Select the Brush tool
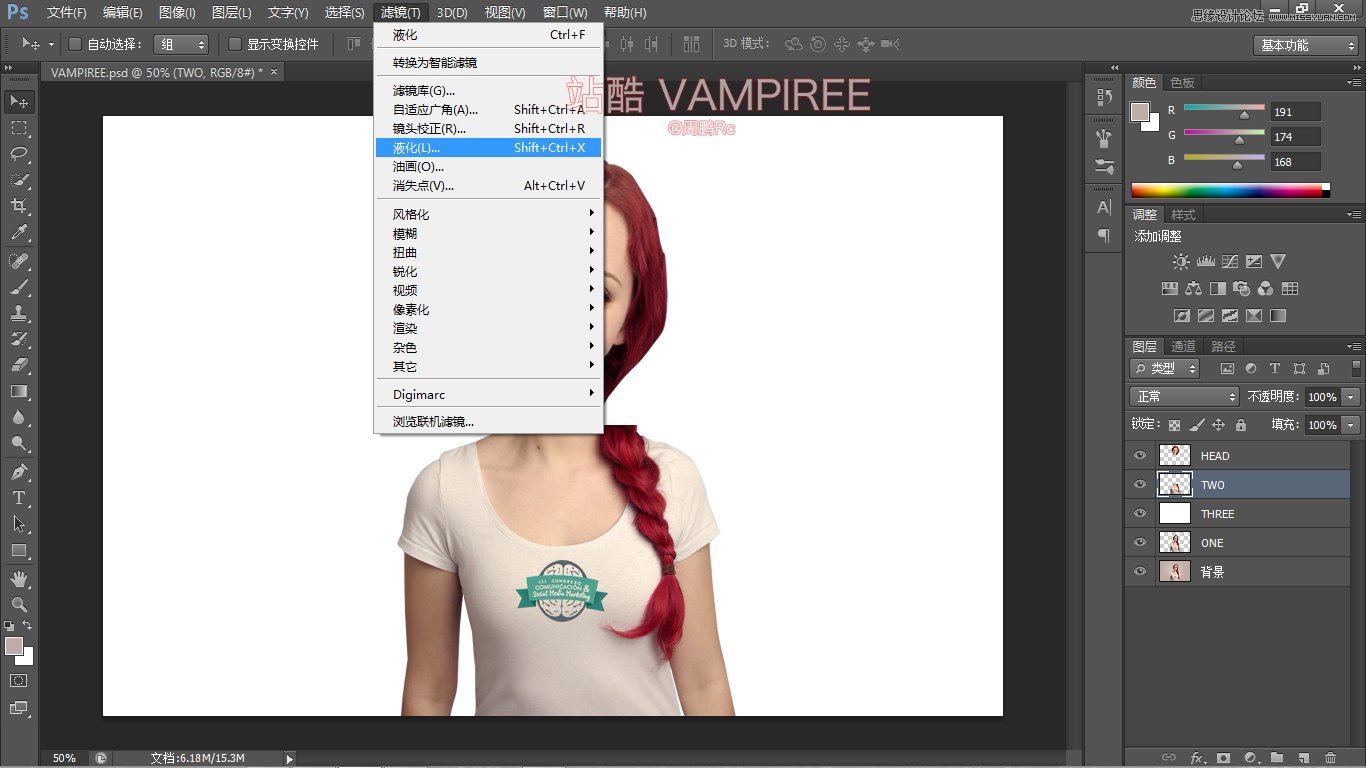This screenshot has height=768, width=1366. click(19, 287)
